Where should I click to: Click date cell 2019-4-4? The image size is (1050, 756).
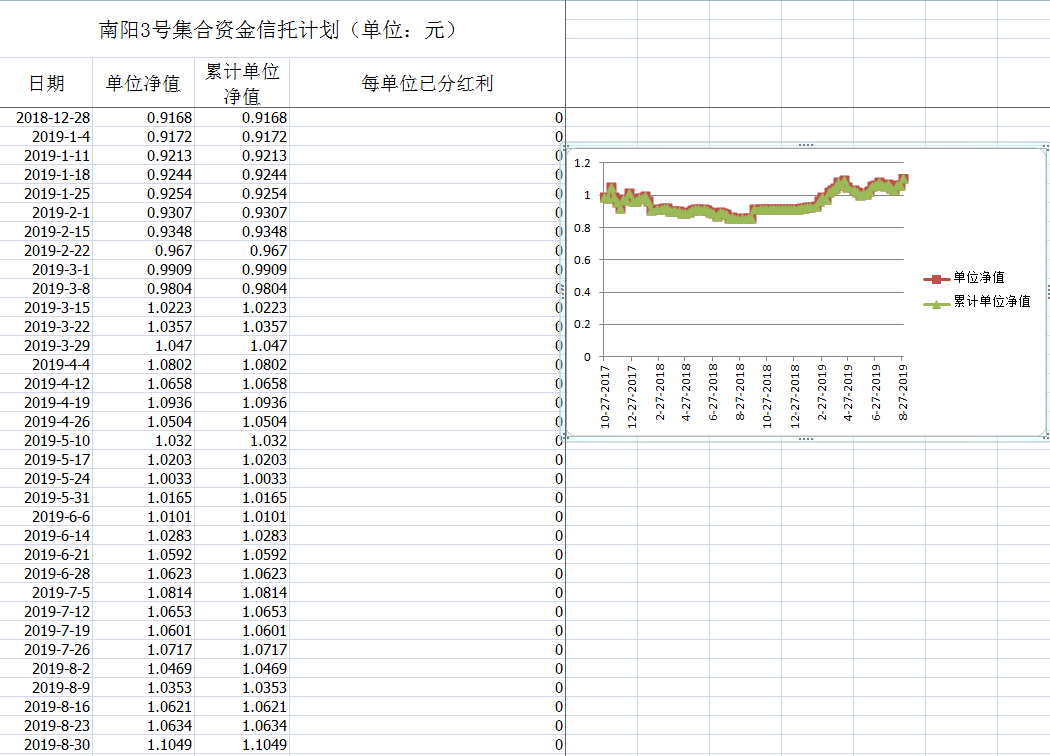coord(46,365)
